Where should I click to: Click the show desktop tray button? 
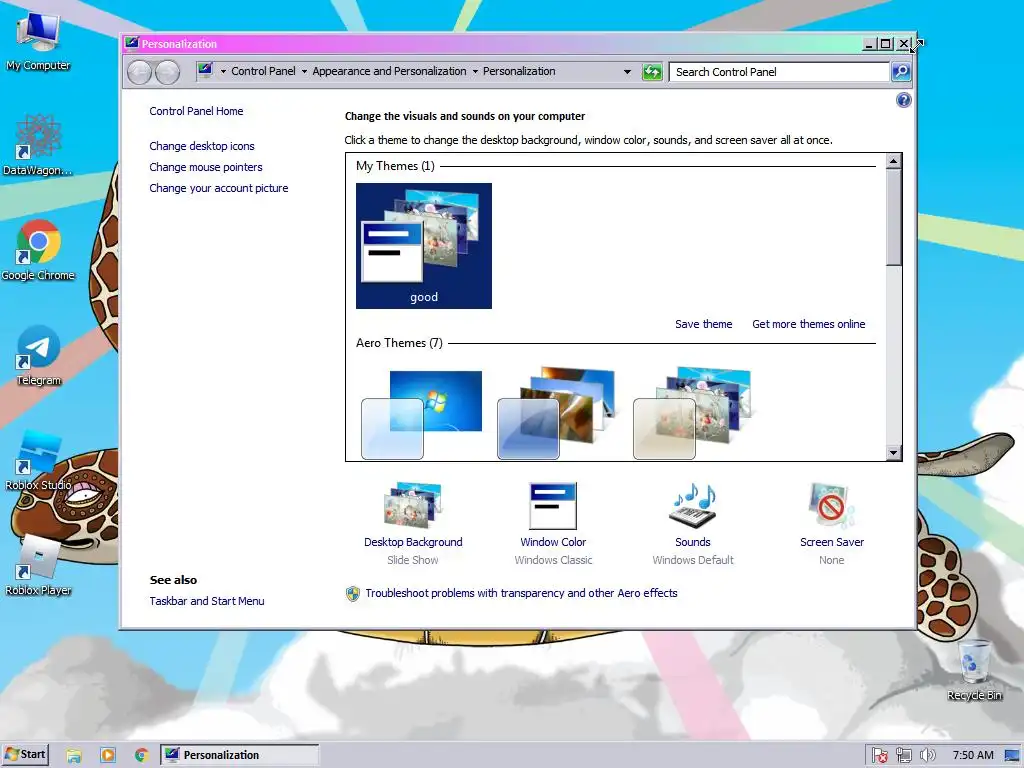point(1013,756)
